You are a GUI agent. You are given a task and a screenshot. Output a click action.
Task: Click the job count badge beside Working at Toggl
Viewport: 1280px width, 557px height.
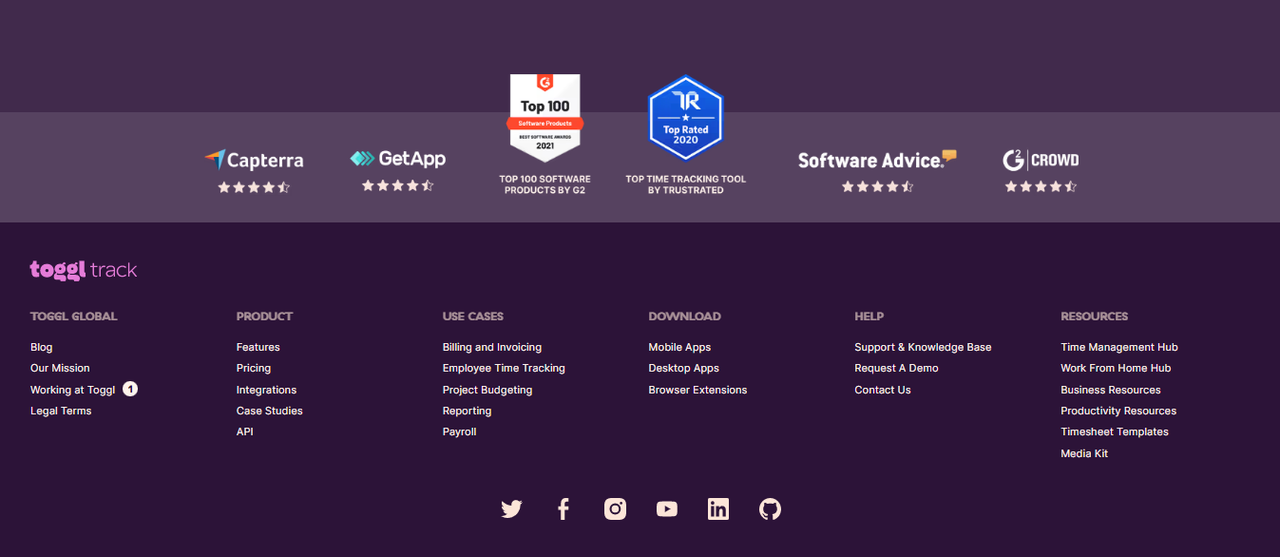pyautogui.click(x=130, y=389)
